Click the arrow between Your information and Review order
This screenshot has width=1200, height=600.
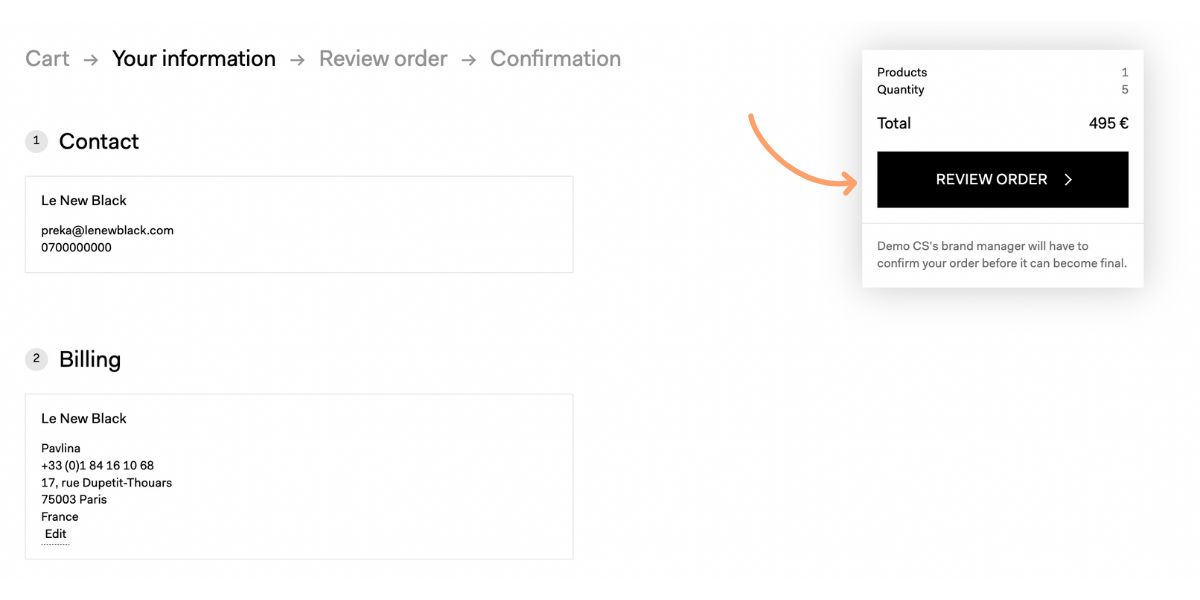[x=297, y=60]
